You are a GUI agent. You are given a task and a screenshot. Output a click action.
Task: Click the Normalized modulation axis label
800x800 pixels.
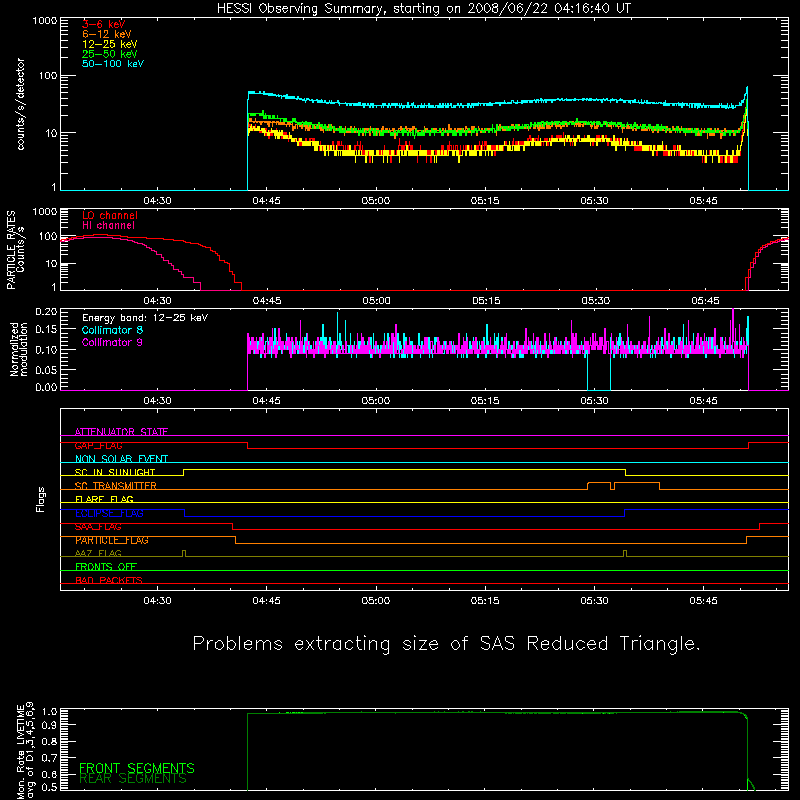pos(19,349)
